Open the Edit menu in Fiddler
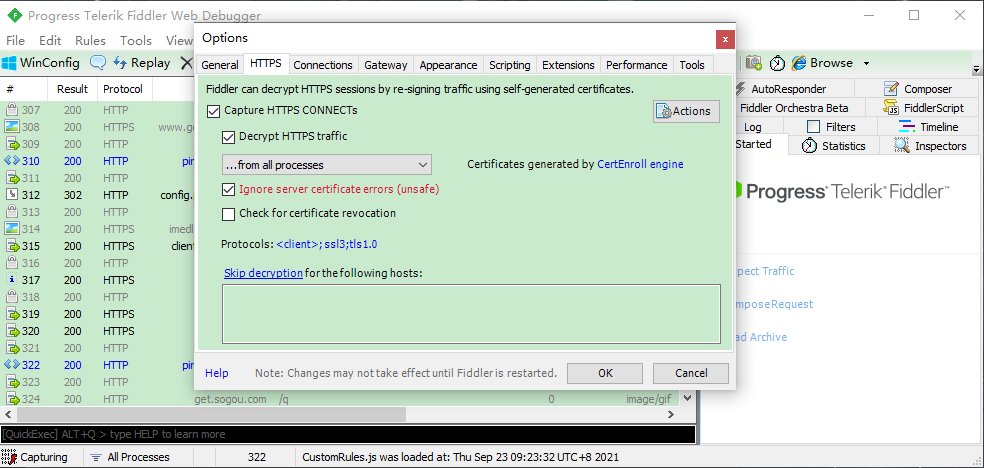 tap(50, 40)
